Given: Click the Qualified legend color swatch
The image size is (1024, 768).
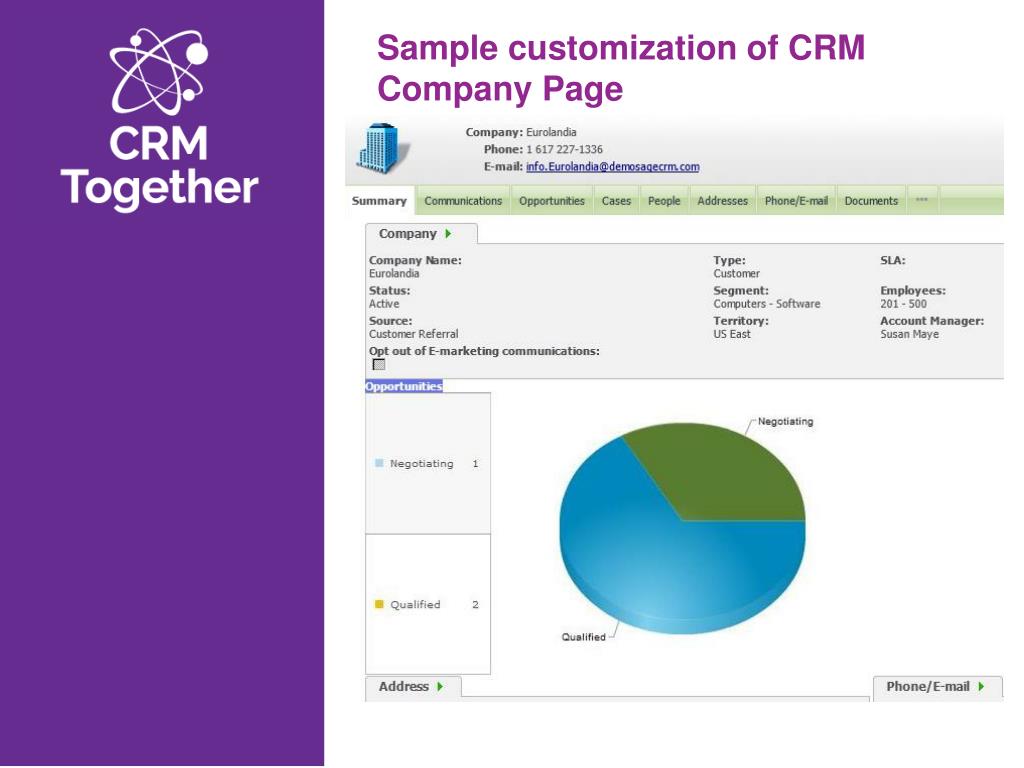Looking at the screenshot, I should pyautogui.click(x=379, y=604).
